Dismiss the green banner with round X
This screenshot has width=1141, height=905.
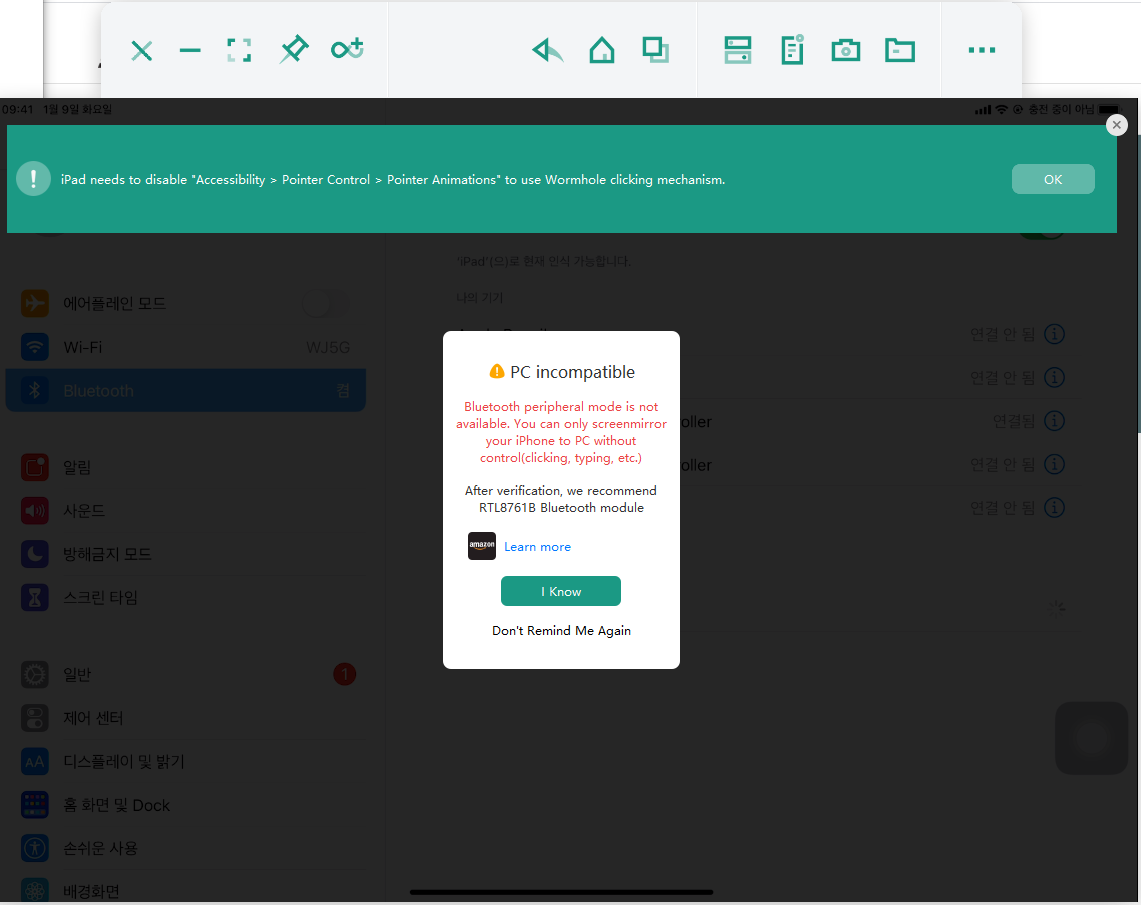click(x=1116, y=124)
